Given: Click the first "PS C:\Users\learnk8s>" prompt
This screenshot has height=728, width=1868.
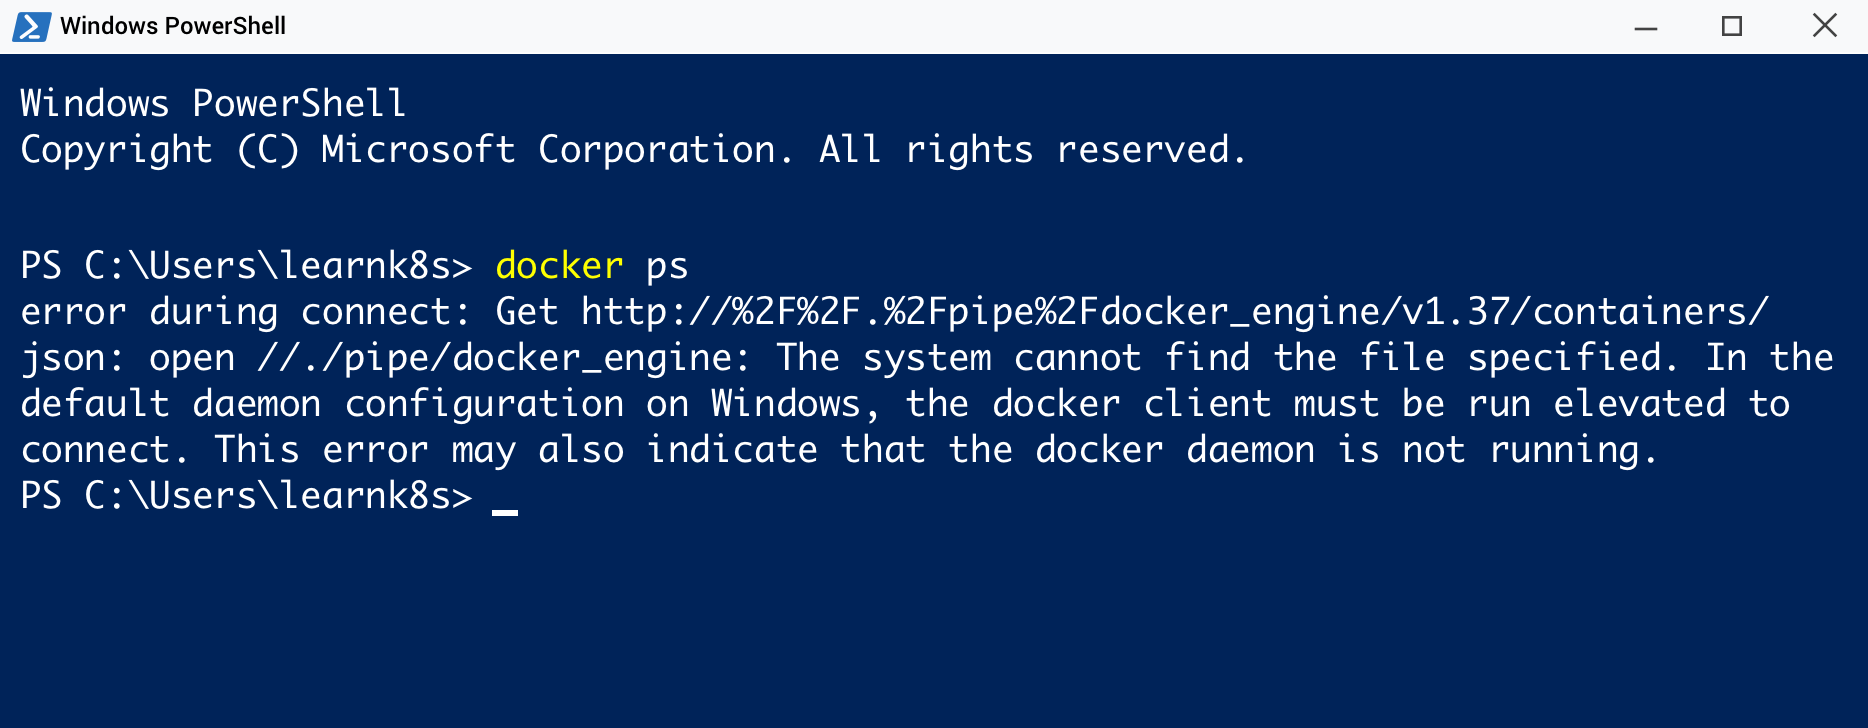Looking at the screenshot, I should [245, 266].
